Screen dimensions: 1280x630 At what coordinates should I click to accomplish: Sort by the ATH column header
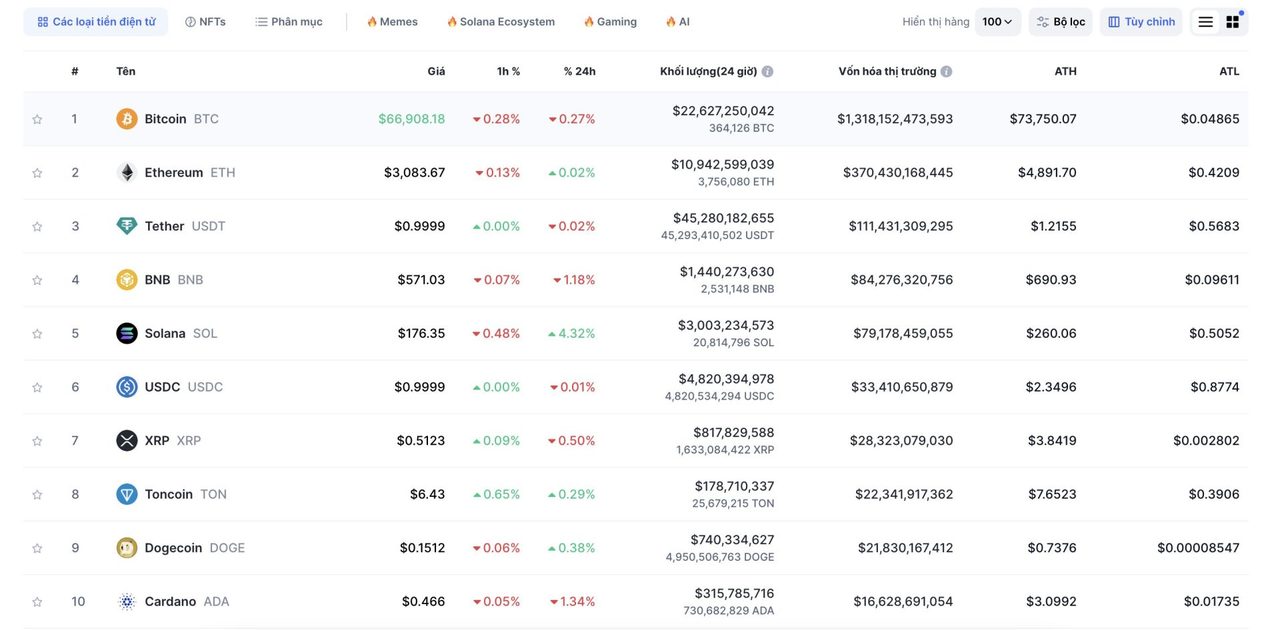(1065, 72)
